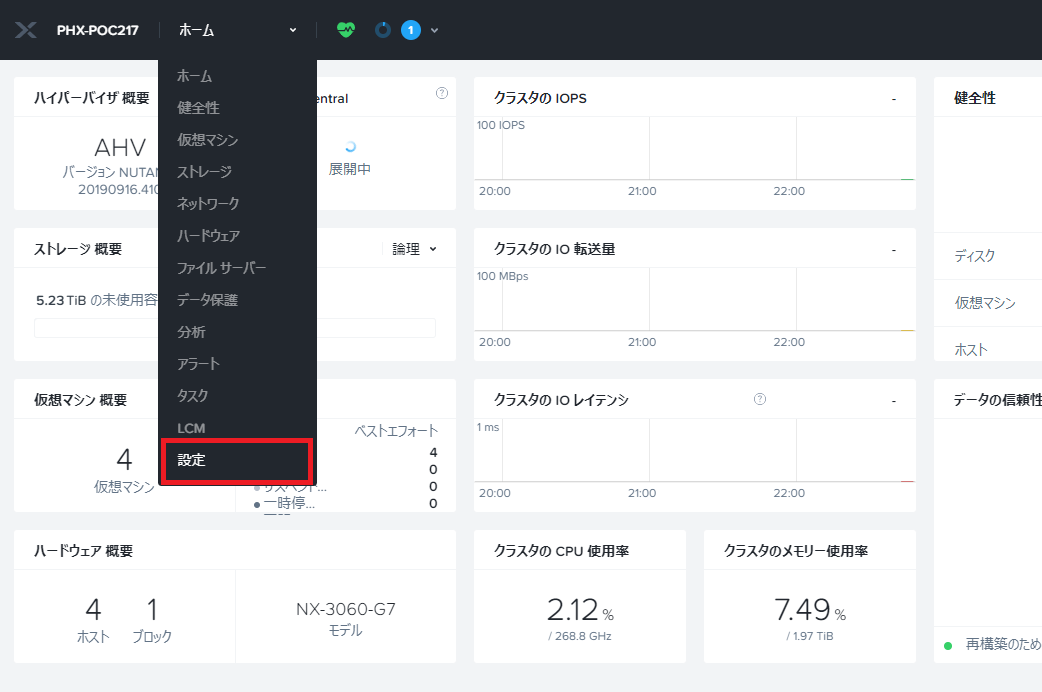Expand the chevron next to the alert badge
This screenshot has width=1042, height=692.
click(x=435, y=30)
